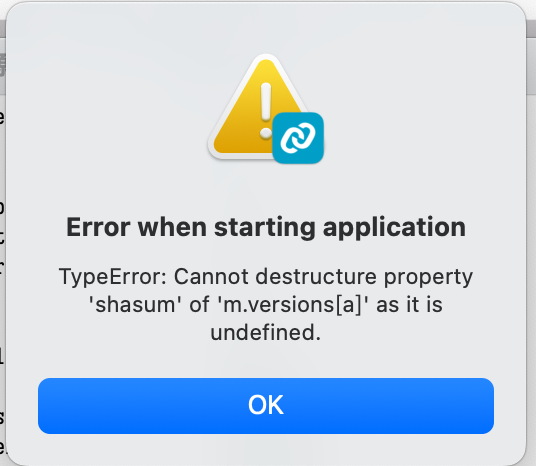Click the word 'when' in heading
This screenshot has height=466, width=536.
[x=172, y=227]
